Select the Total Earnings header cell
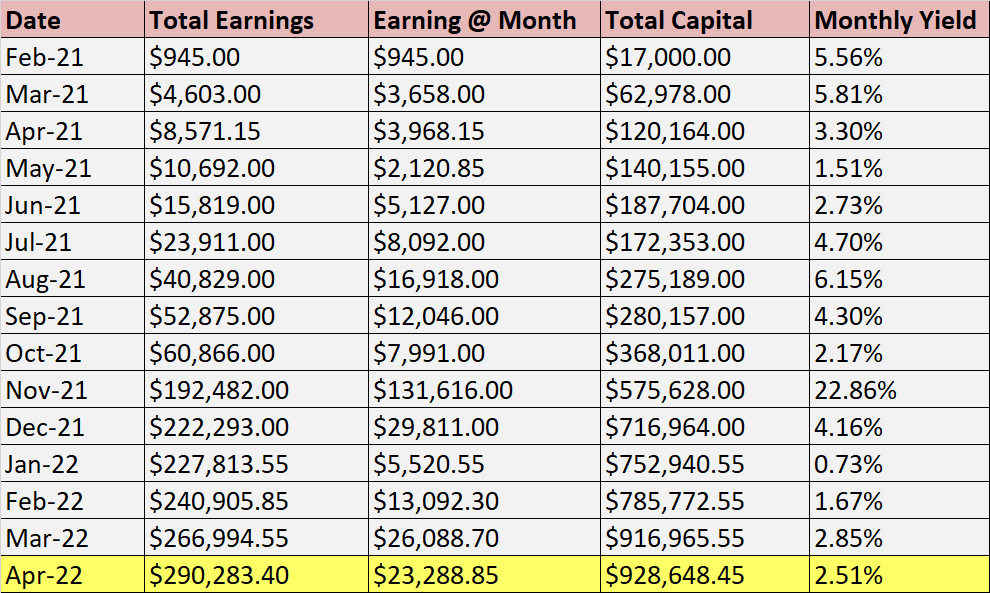990x593 pixels. pos(256,21)
